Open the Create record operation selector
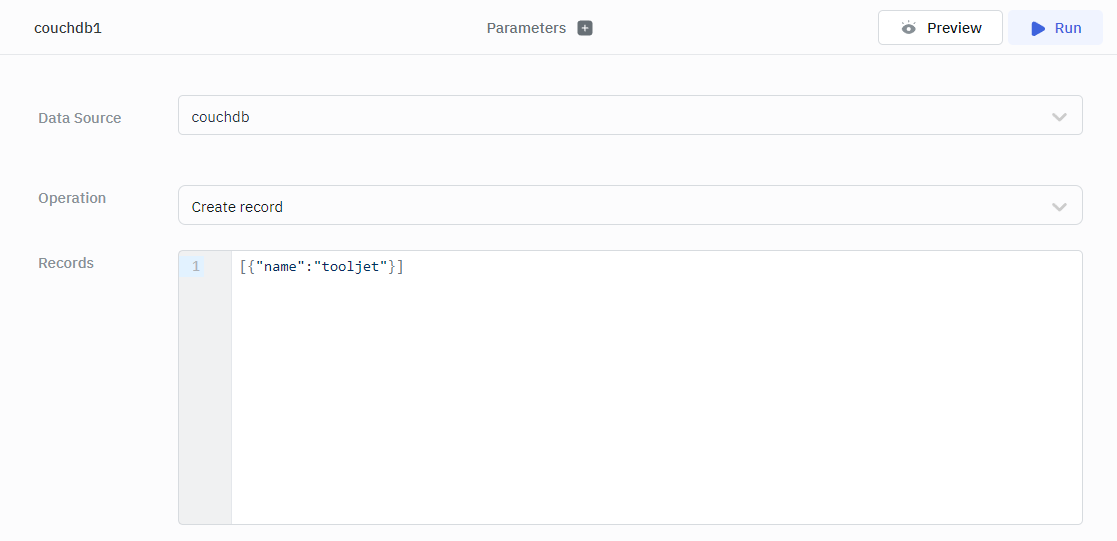Viewport: 1117px width, 541px height. [600, 206]
